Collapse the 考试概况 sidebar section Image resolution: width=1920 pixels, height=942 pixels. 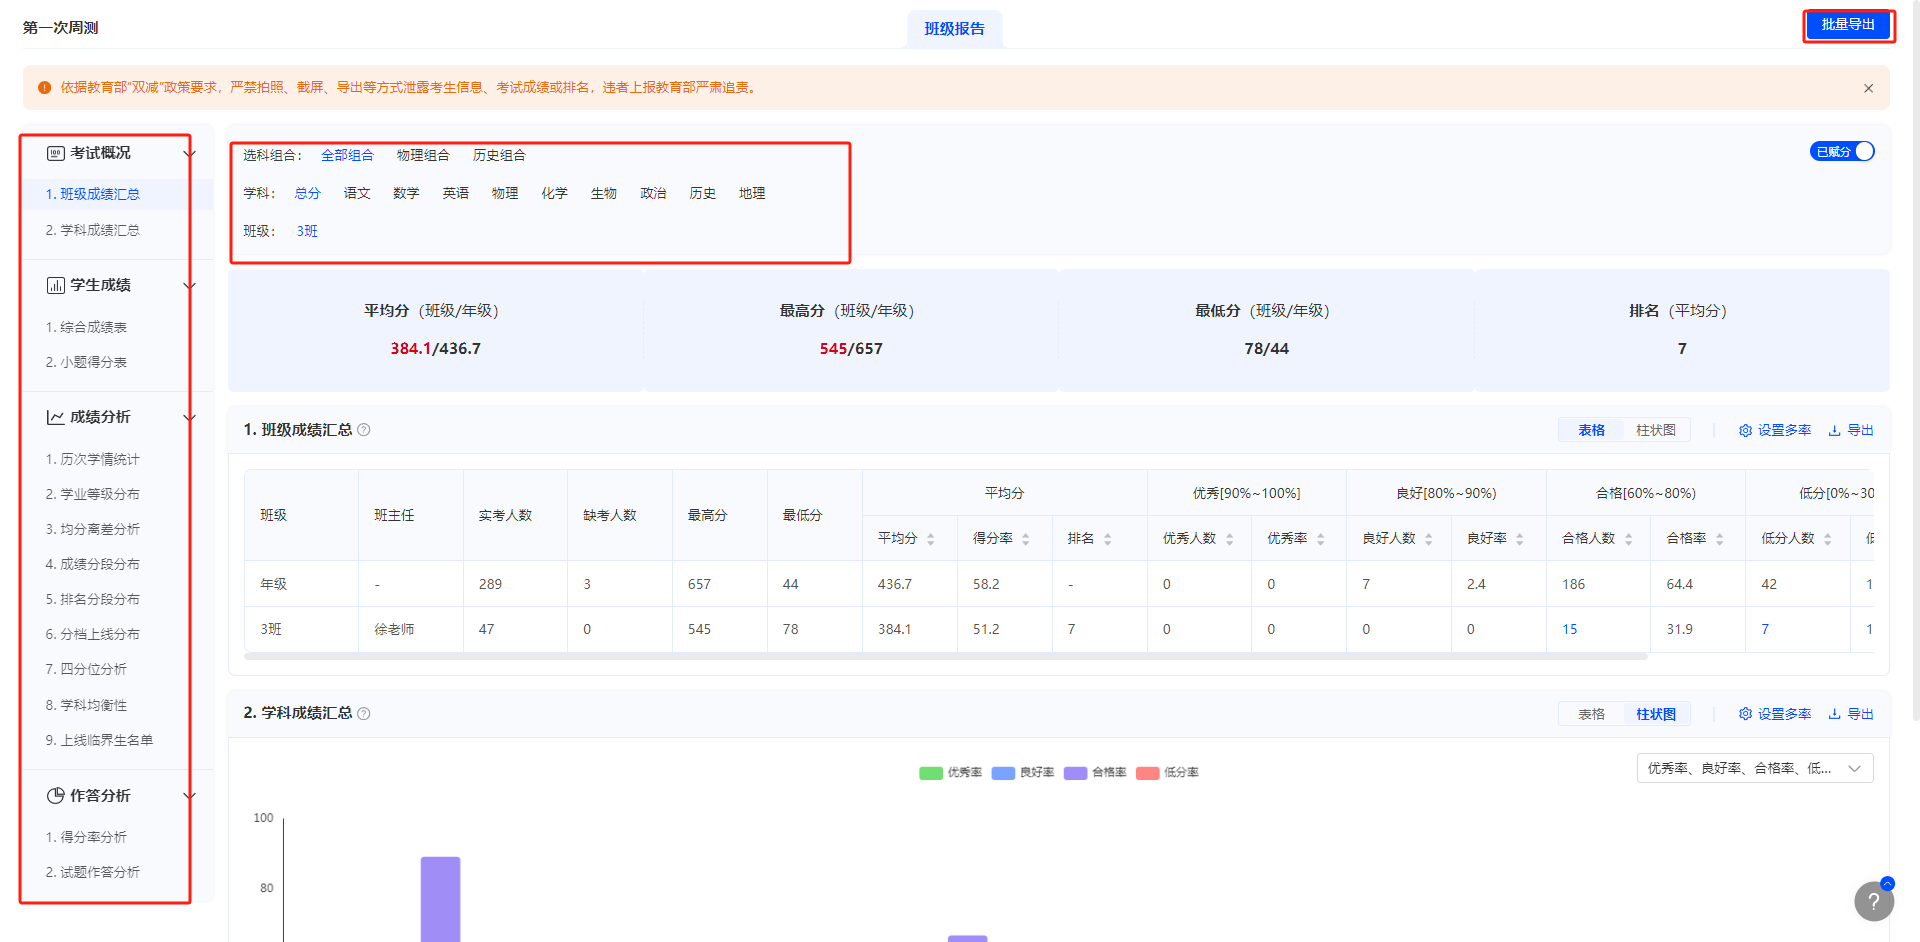pyautogui.click(x=189, y=153)
